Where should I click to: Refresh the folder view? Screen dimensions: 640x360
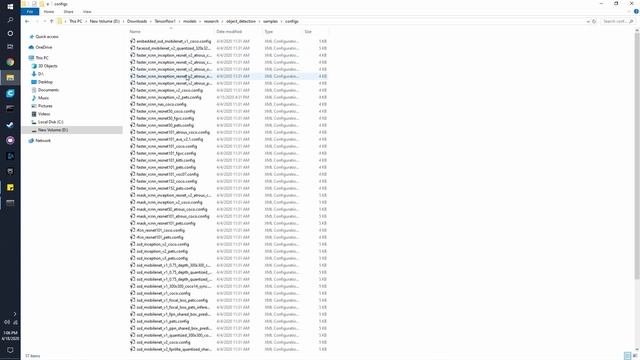point(594,21)
